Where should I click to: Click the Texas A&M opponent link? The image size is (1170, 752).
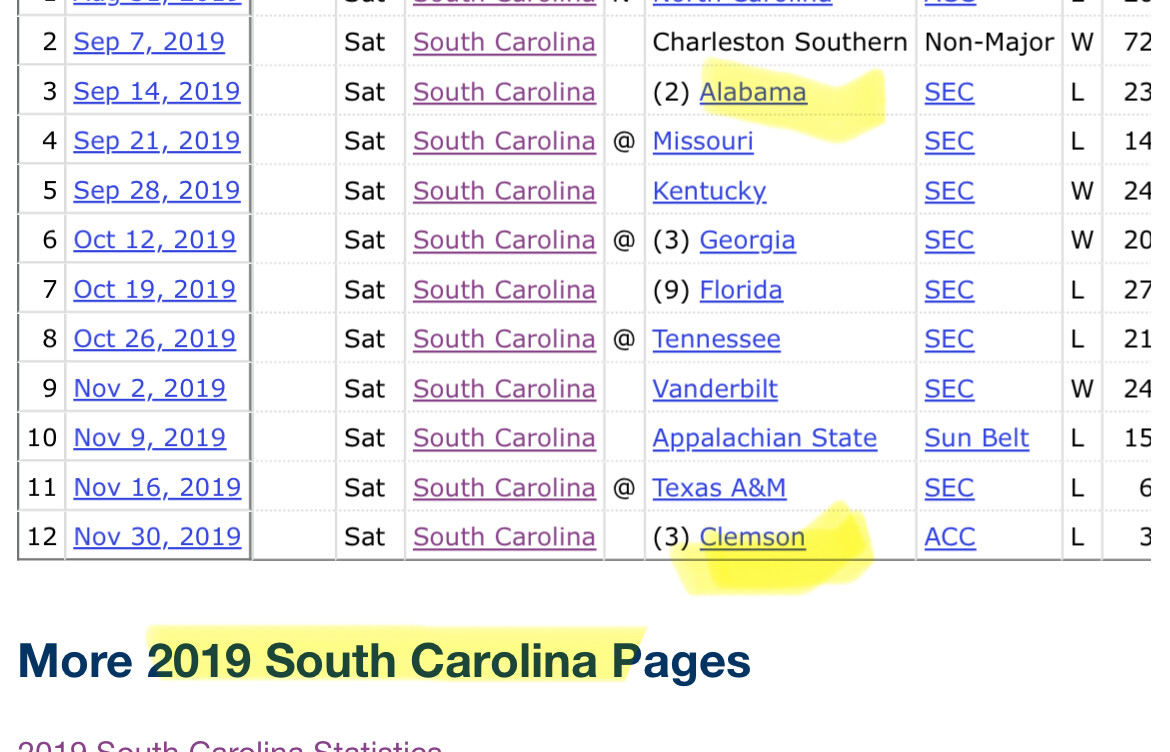tap(719, 487)
